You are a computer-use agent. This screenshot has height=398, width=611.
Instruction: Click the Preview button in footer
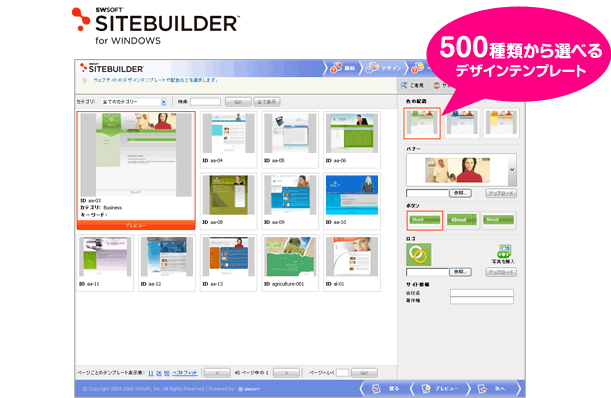(x=440, y=389)
